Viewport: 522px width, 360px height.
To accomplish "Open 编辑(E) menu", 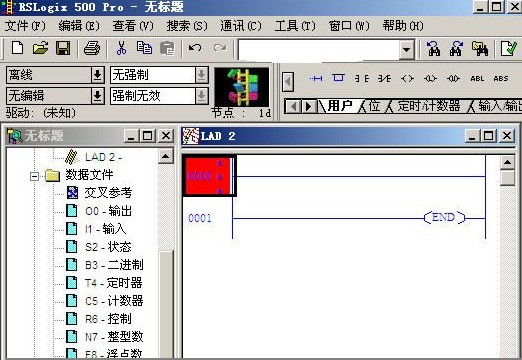I will coord(79,26).
